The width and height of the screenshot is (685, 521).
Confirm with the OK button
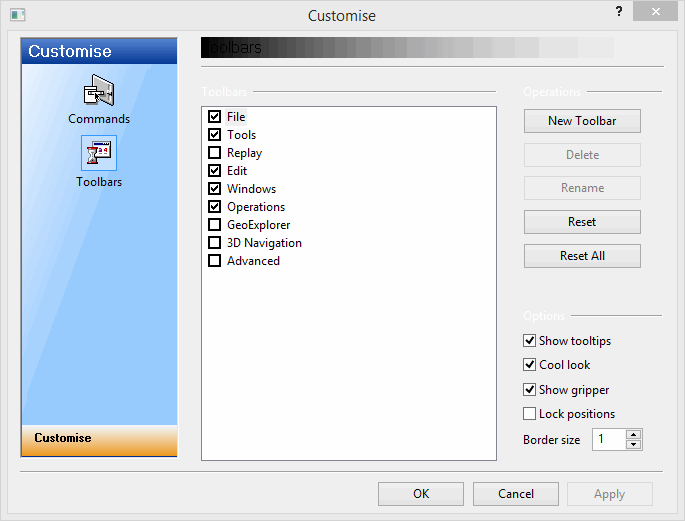(x=421, y=494)
